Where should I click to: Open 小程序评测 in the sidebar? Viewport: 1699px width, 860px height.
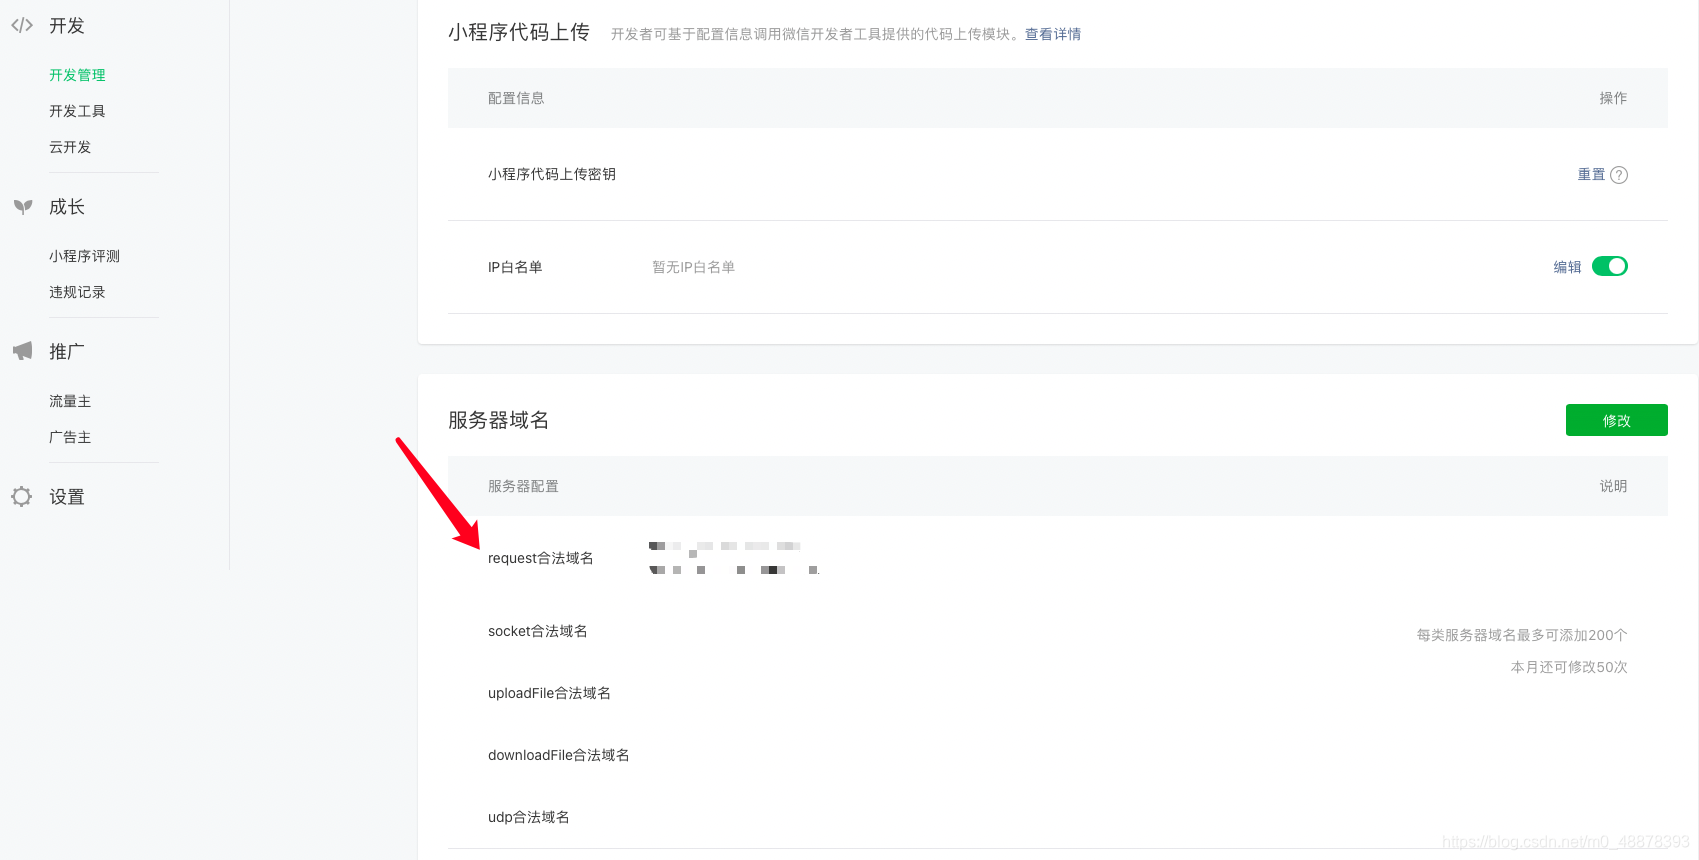[x=84, y=256]
